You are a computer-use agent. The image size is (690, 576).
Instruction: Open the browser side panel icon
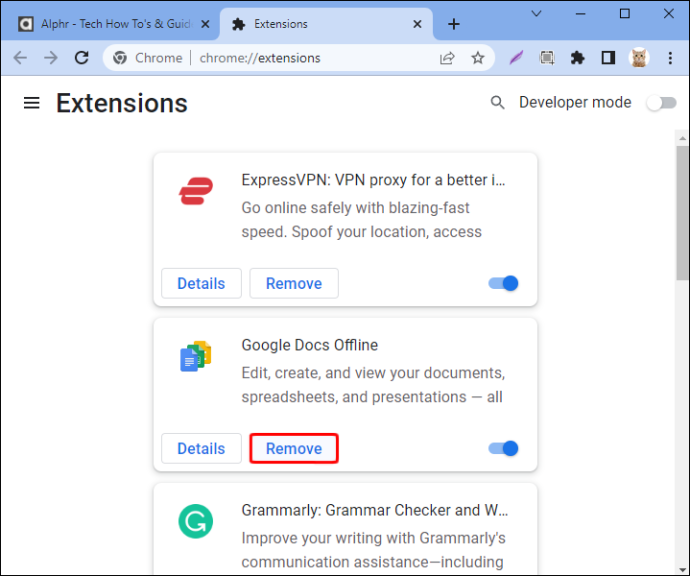click(x=608, y=58)
